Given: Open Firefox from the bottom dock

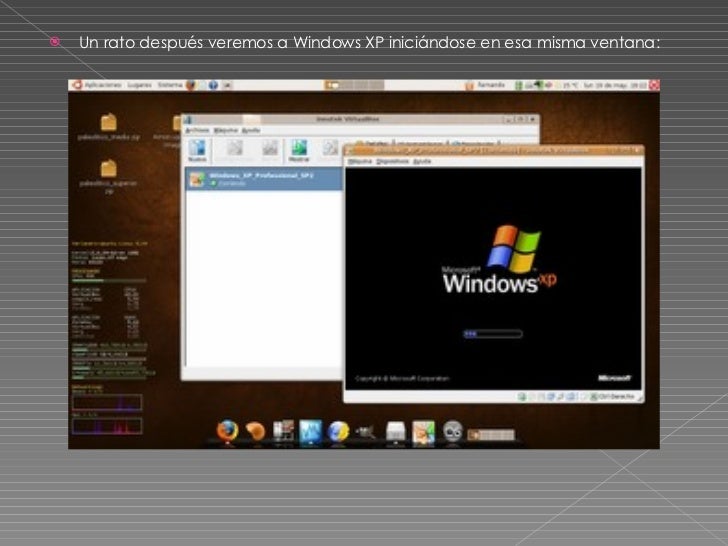Looking at the screenshot, I should [x=227, y=432].
